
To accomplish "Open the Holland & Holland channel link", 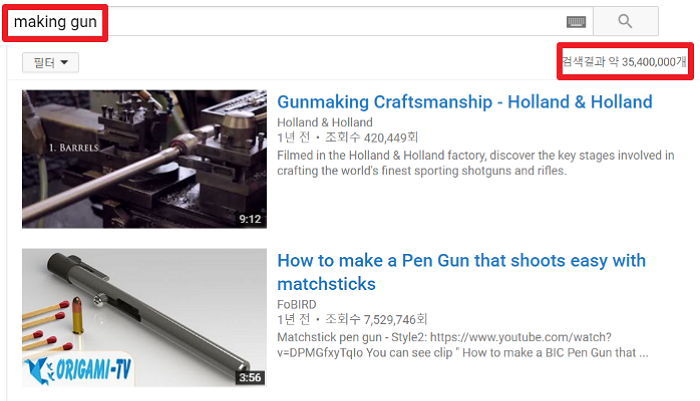I will click(325, 122).
